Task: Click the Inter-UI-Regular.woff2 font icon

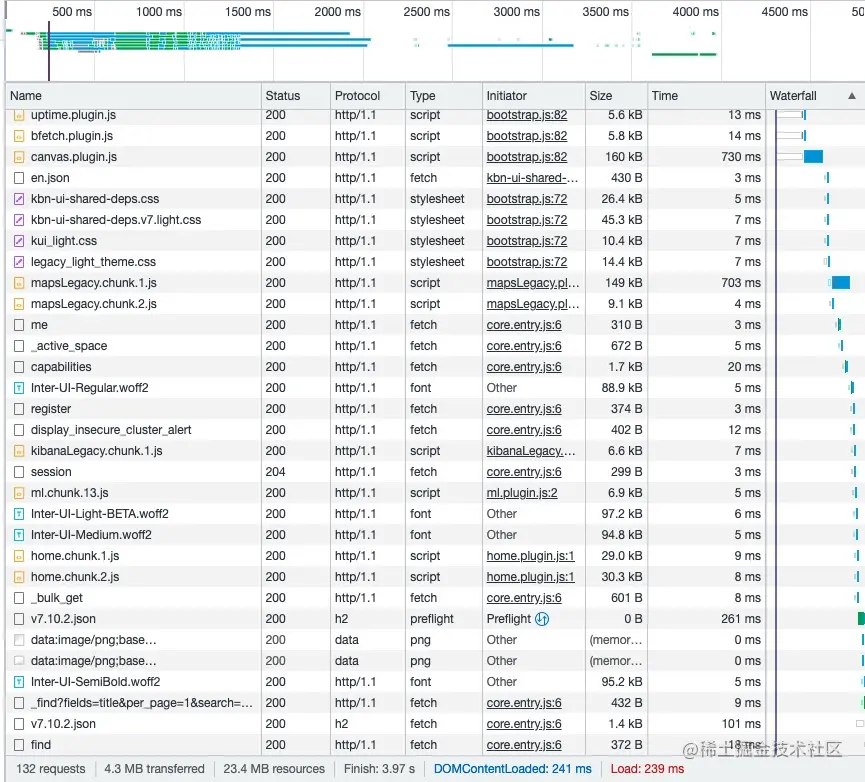Action: coord(19,388)
